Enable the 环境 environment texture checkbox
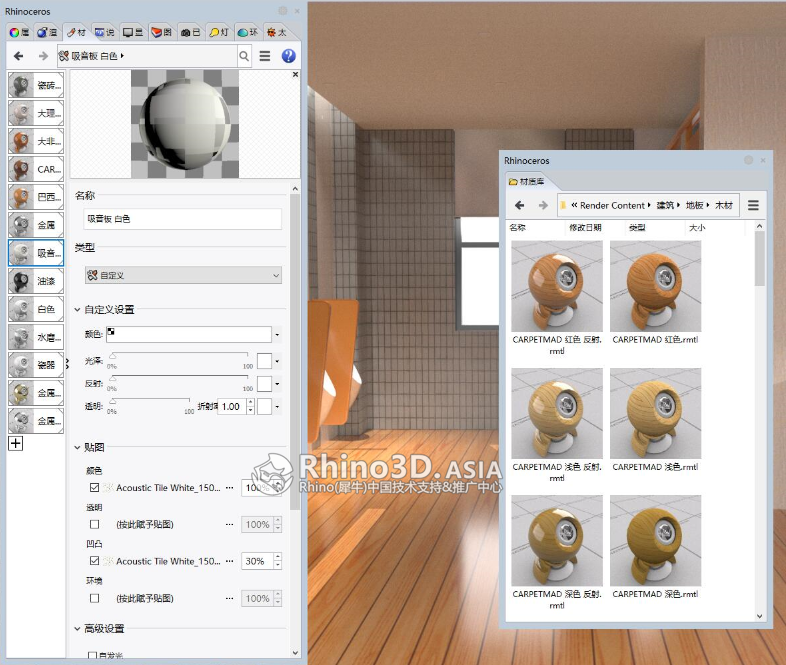Viewport: 786px width, 665px height. (x=94, y=598)
